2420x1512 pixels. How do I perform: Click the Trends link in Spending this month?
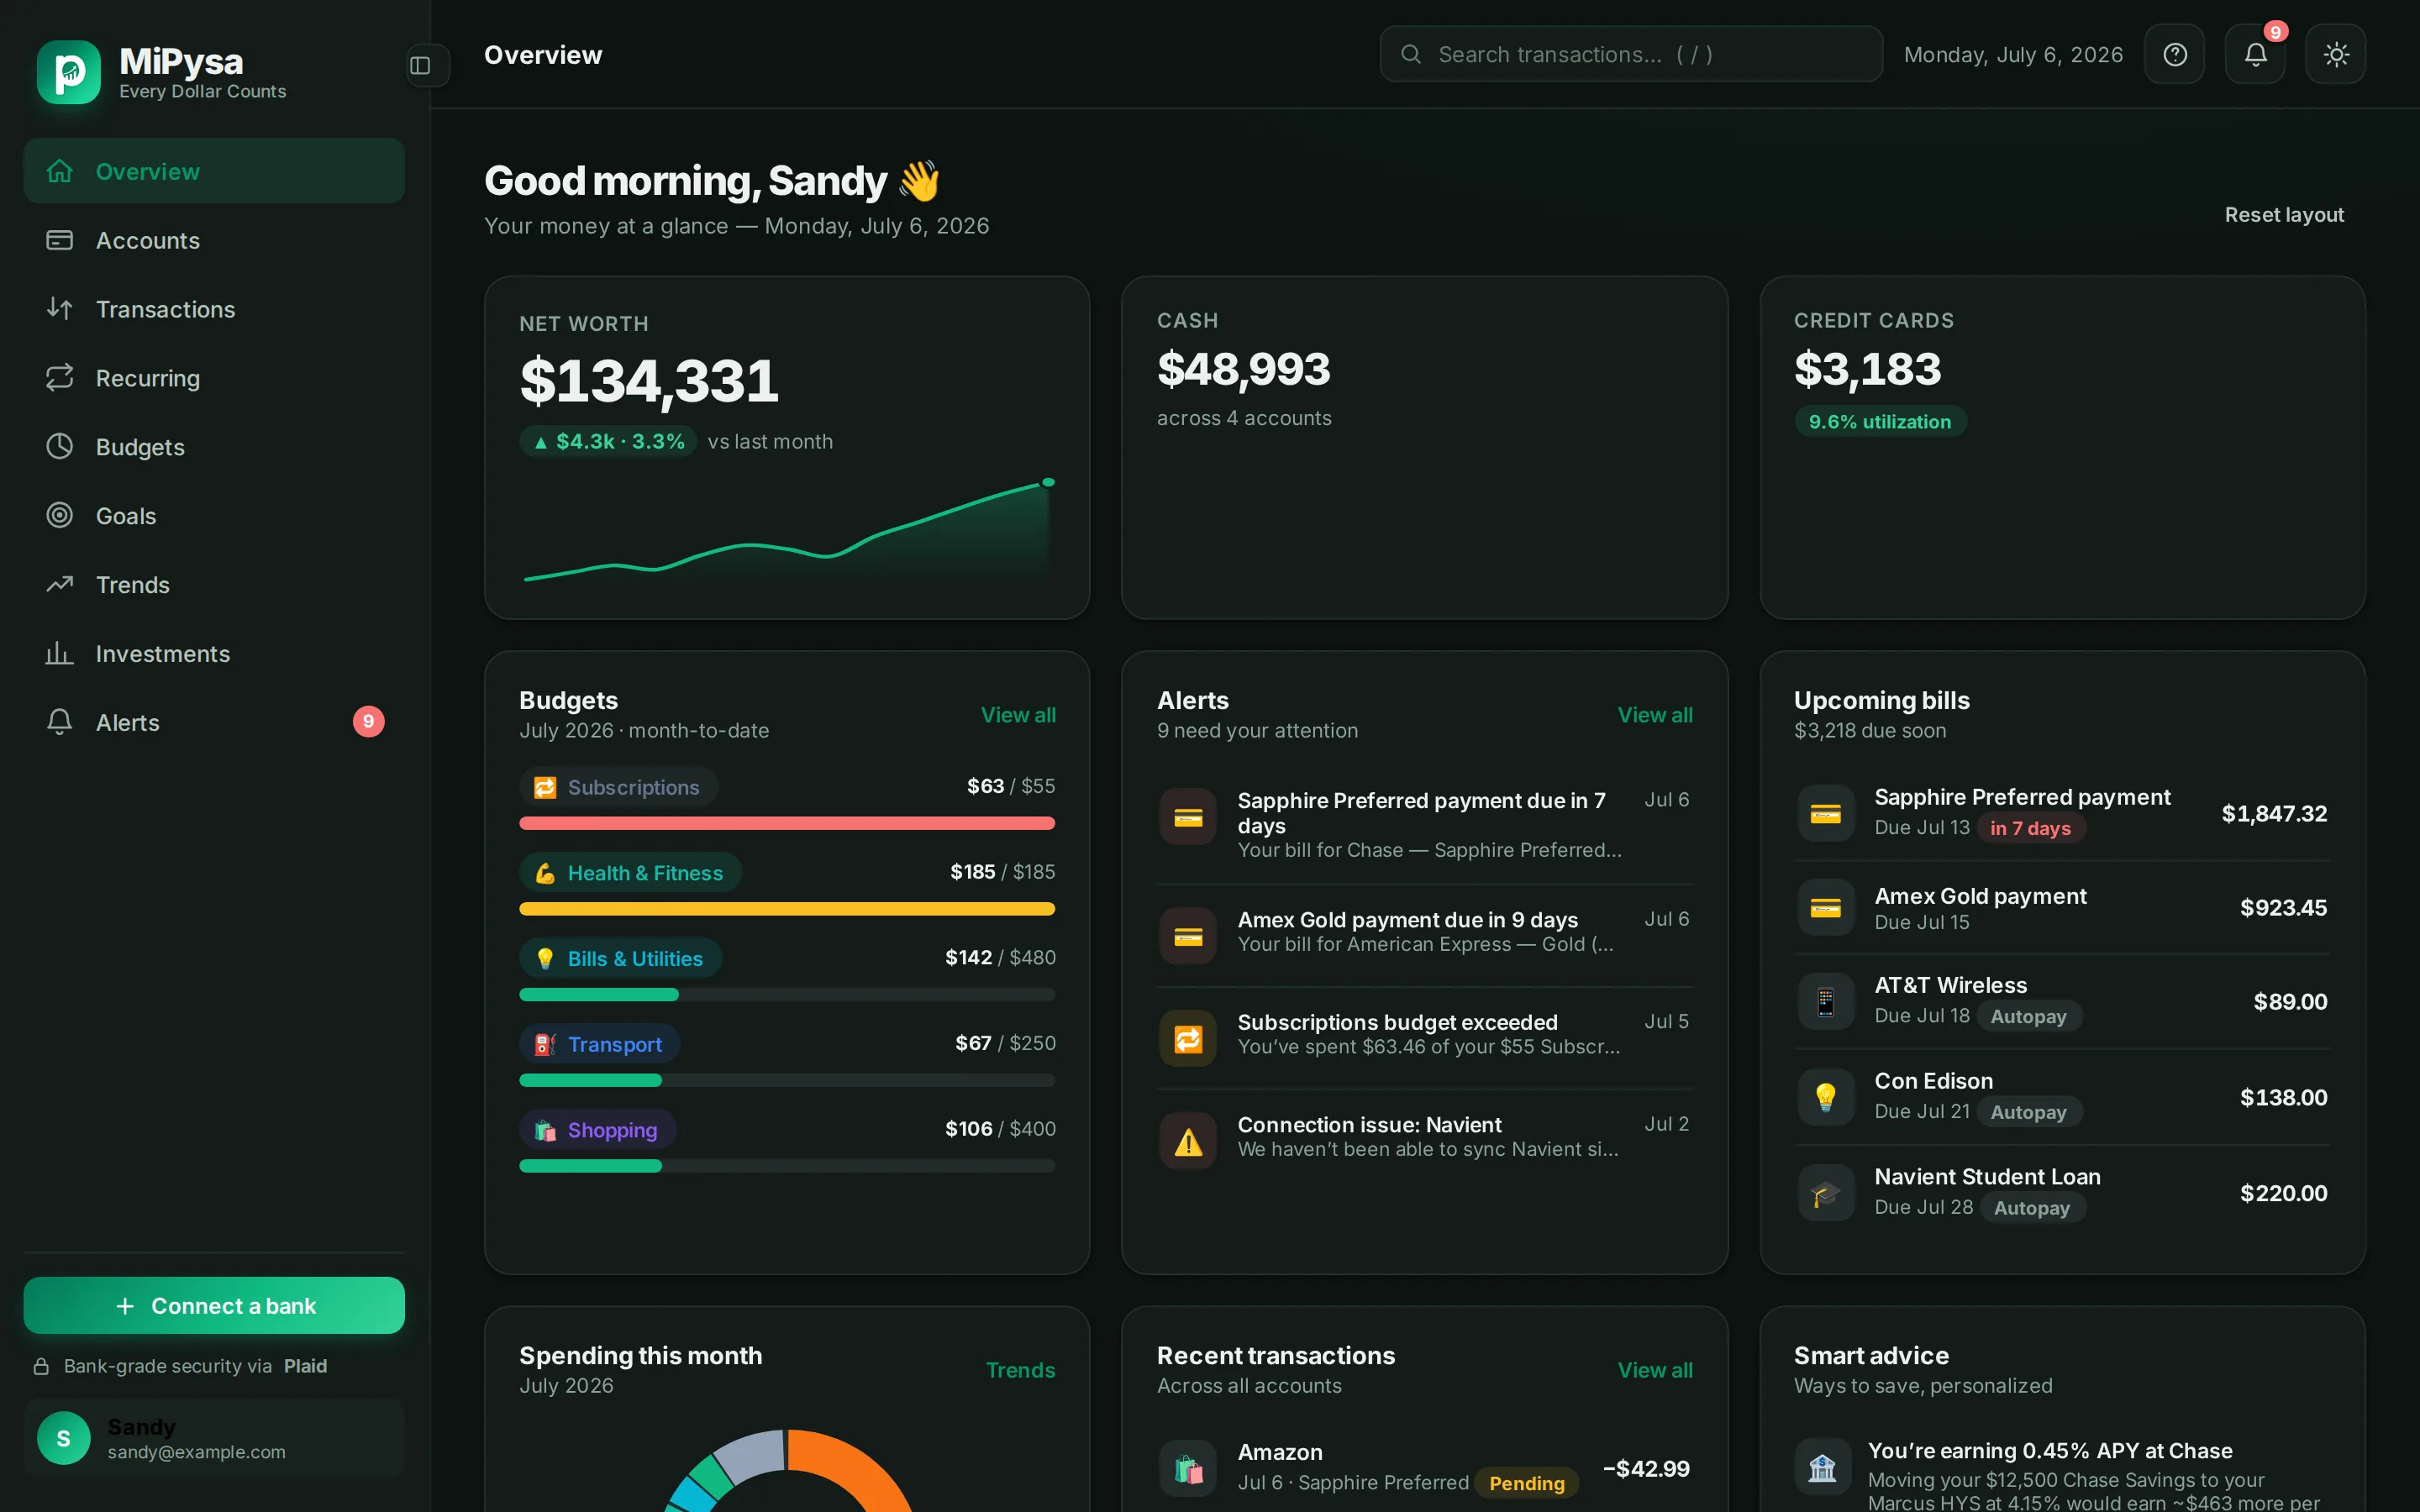click(x=1020, y=1370)
